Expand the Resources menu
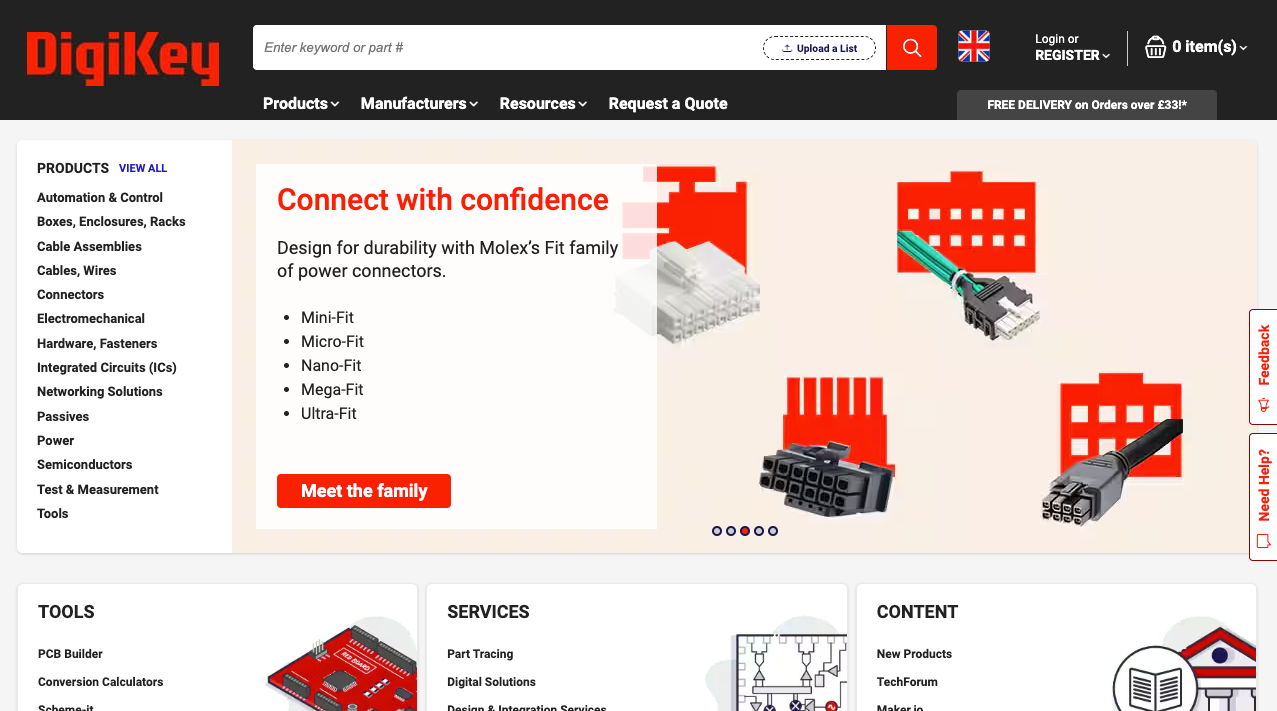Image resolution: width=1277 pixels, height=711 pixels. tap(543, 103)
